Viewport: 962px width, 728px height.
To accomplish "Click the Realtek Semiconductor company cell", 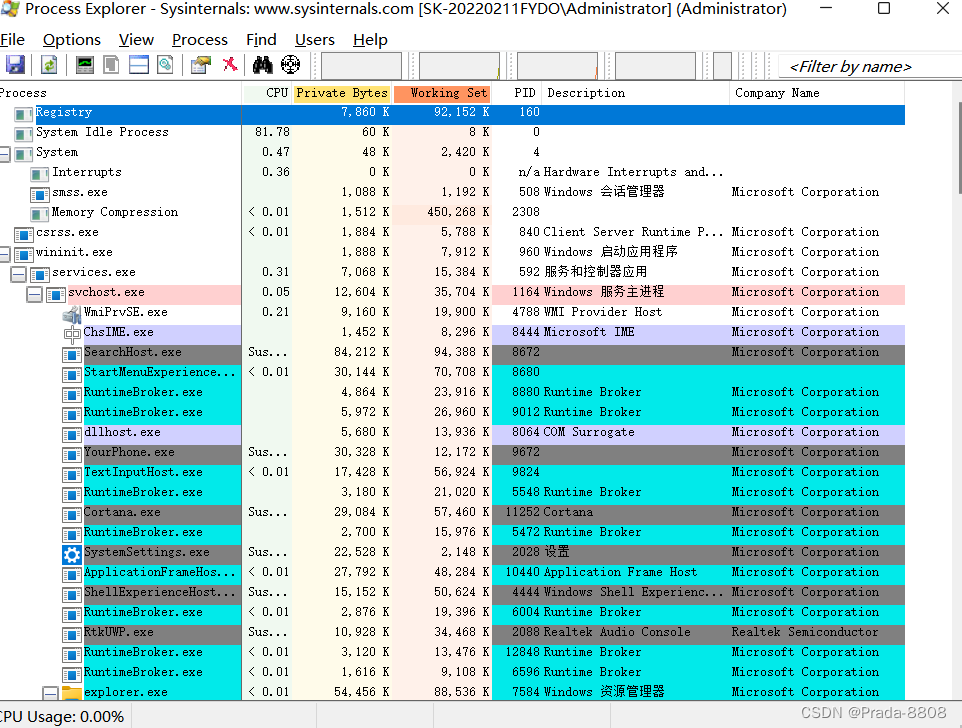I will [804, 632].
